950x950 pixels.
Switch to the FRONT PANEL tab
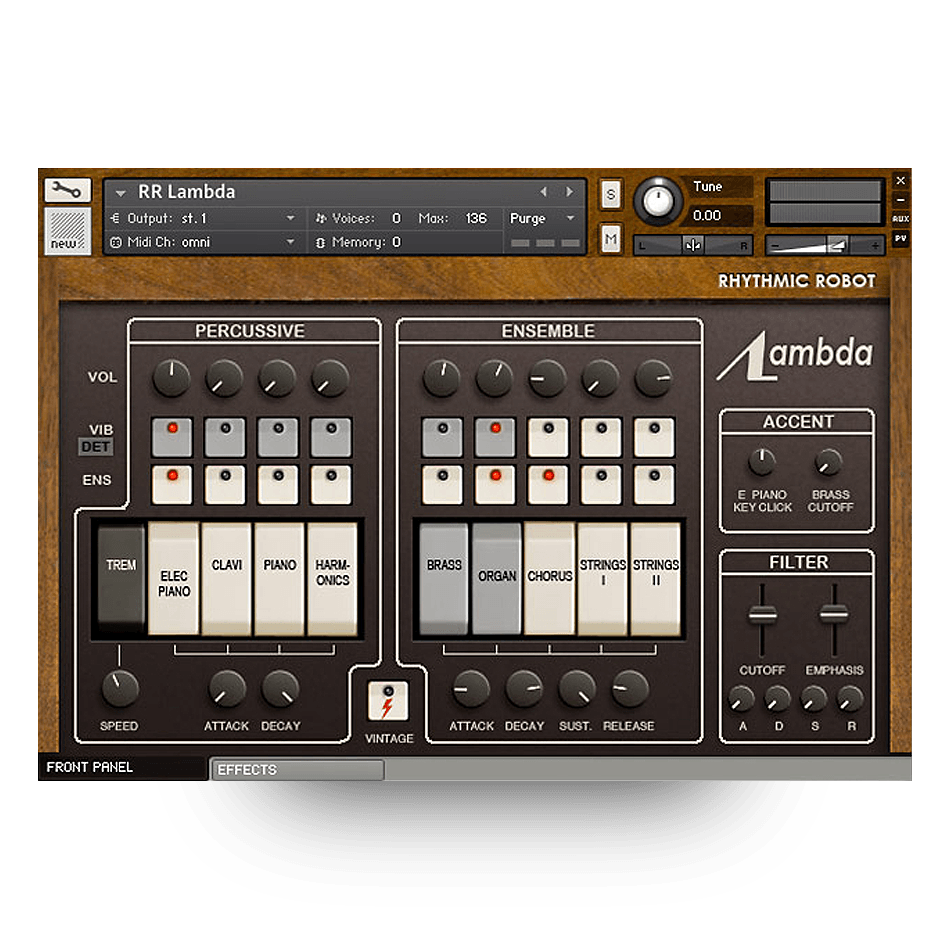point(122,768)
